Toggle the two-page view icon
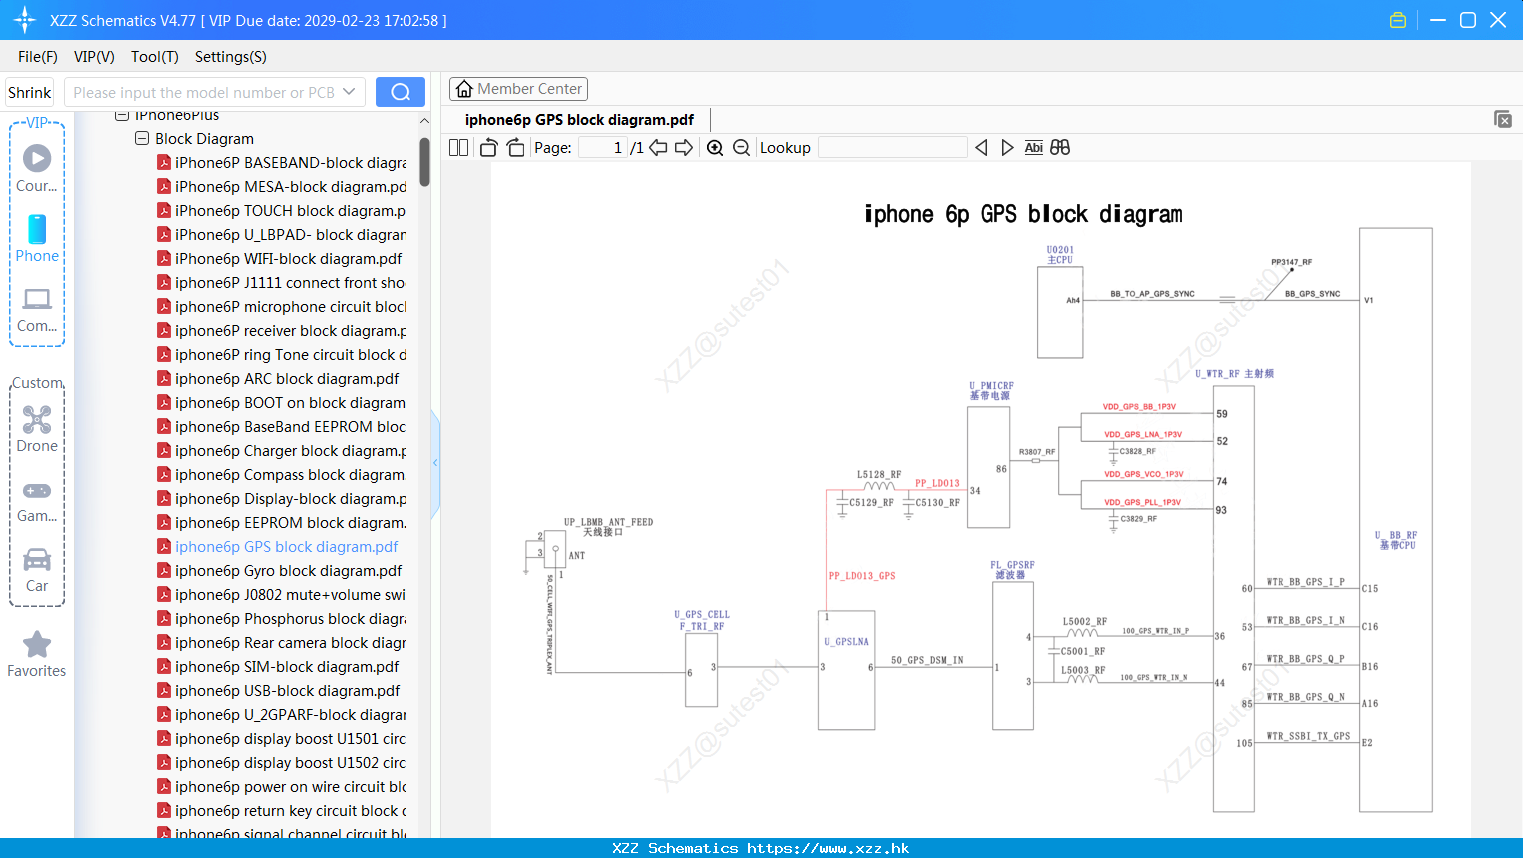 459,148
